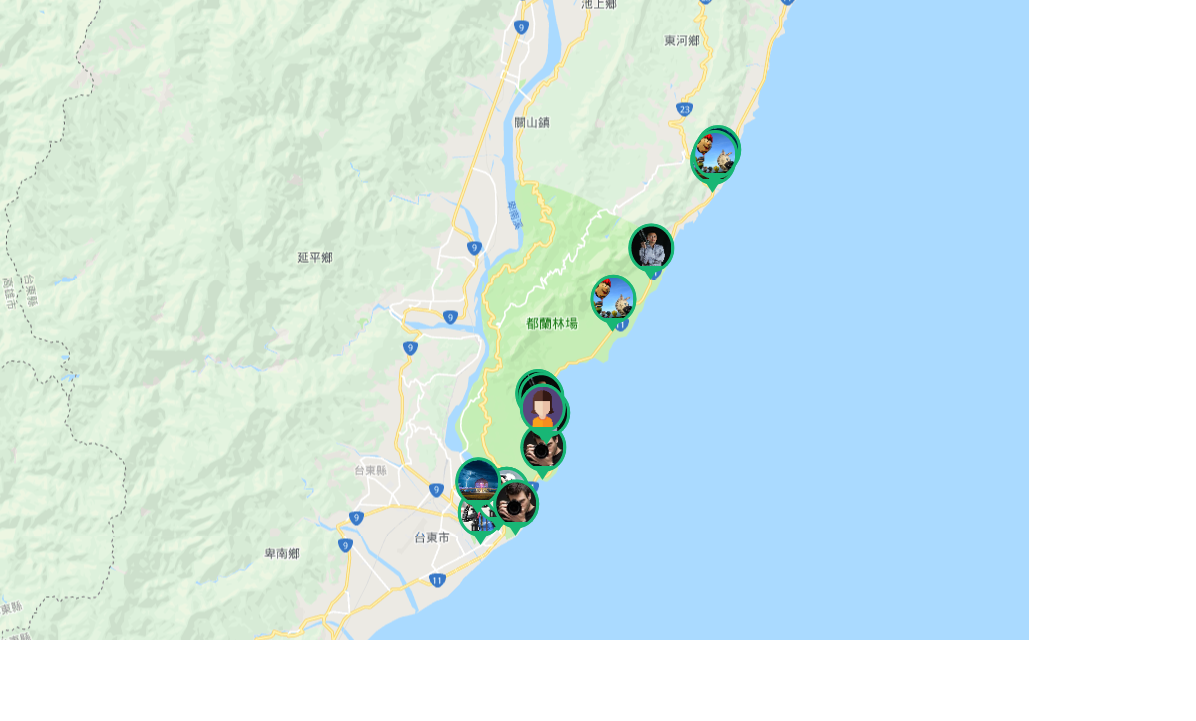1196x721 pixels.
Task: Select the 東河鄉 township label
Action: point(681,40)
